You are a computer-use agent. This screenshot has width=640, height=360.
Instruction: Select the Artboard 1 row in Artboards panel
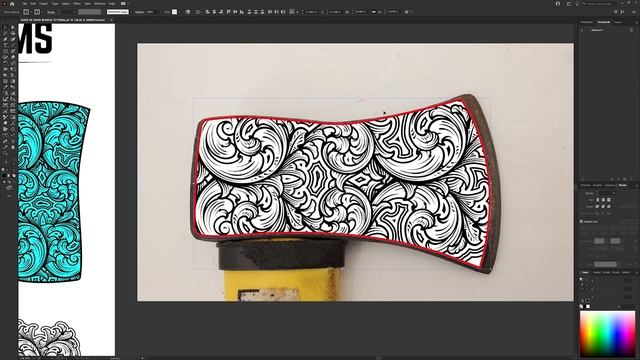pos(607,30)
